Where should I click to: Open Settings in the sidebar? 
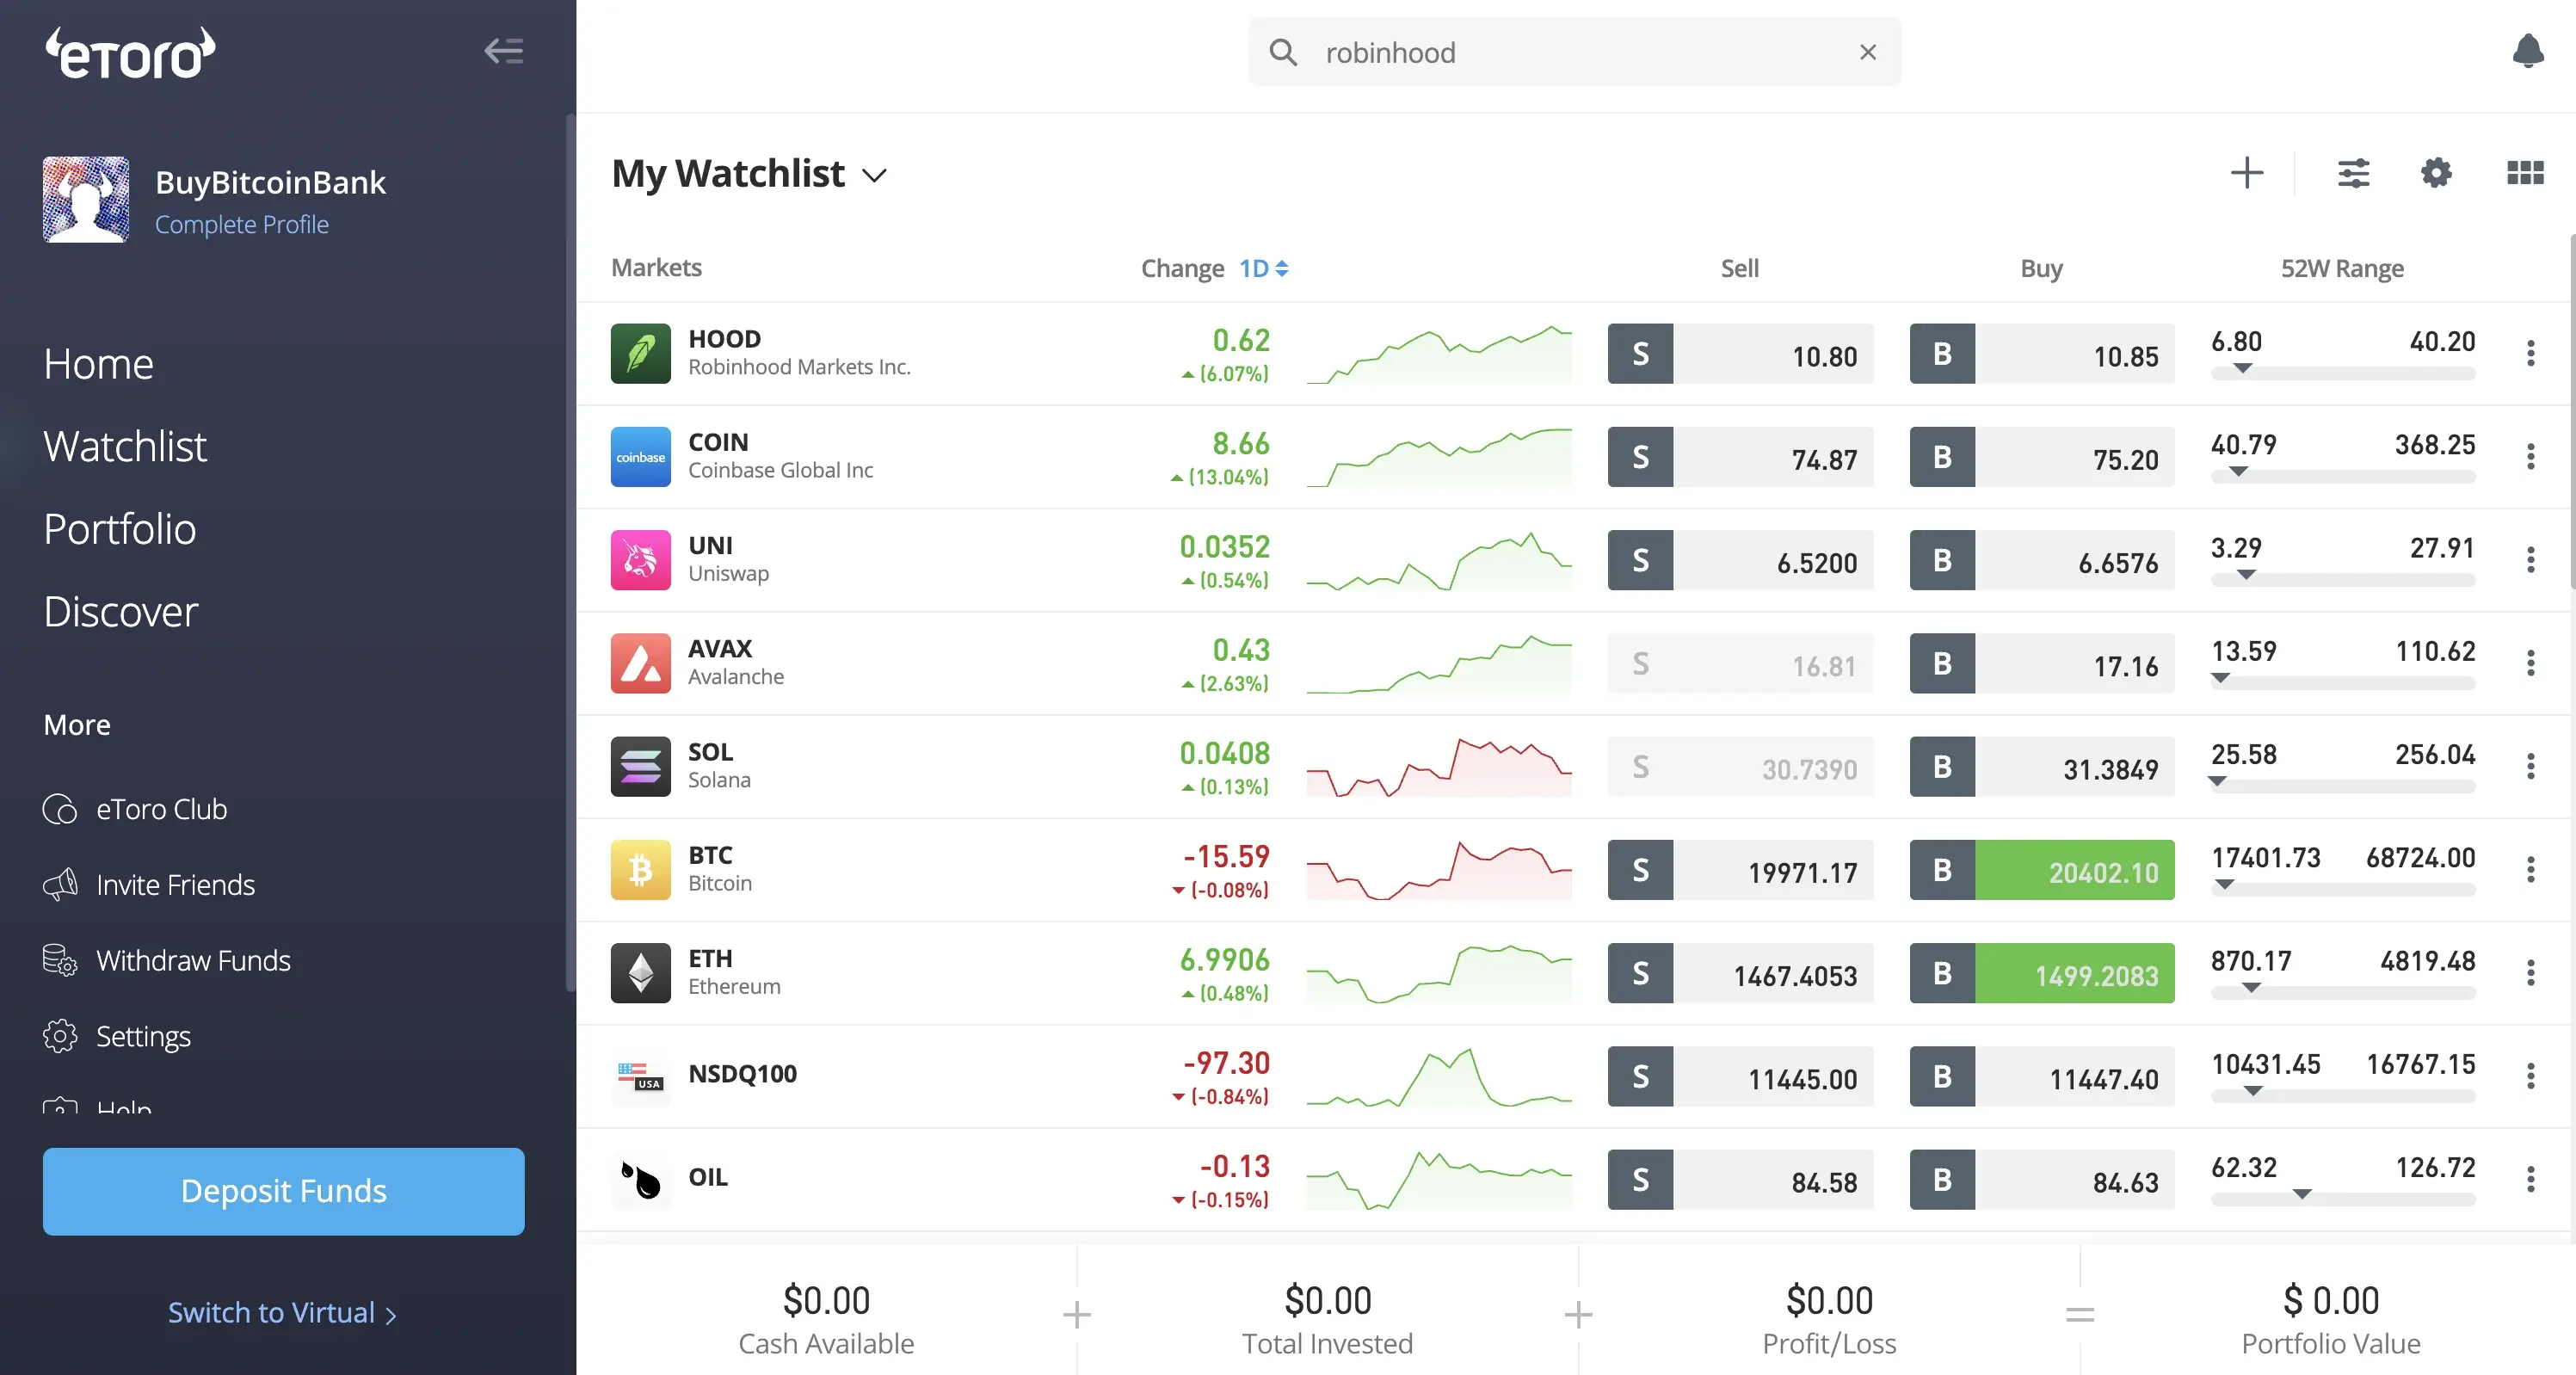117,1036
